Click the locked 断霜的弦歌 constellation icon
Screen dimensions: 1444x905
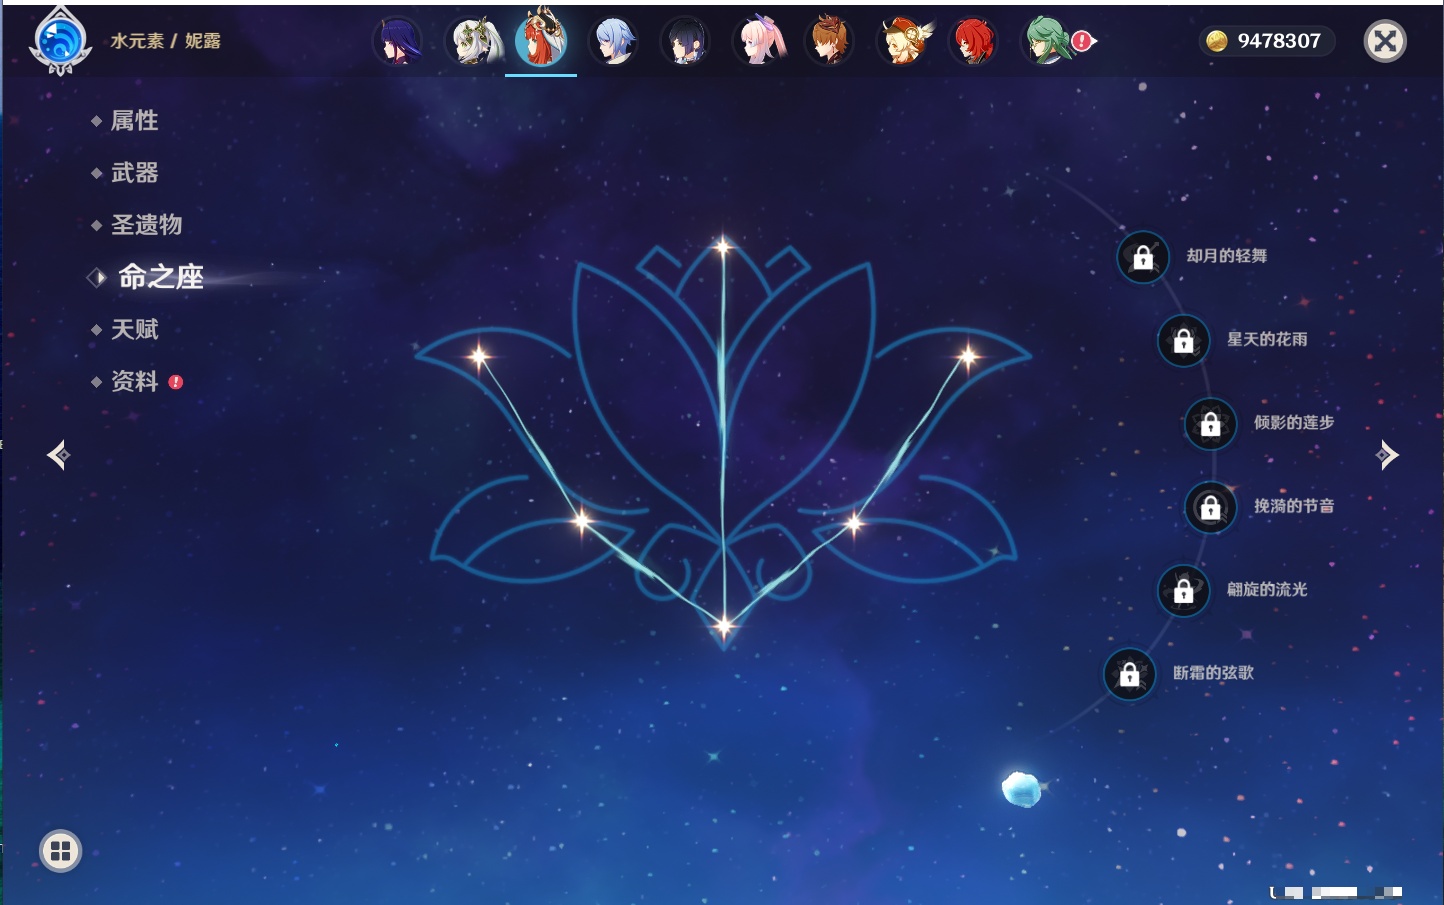coord(1129,674)
